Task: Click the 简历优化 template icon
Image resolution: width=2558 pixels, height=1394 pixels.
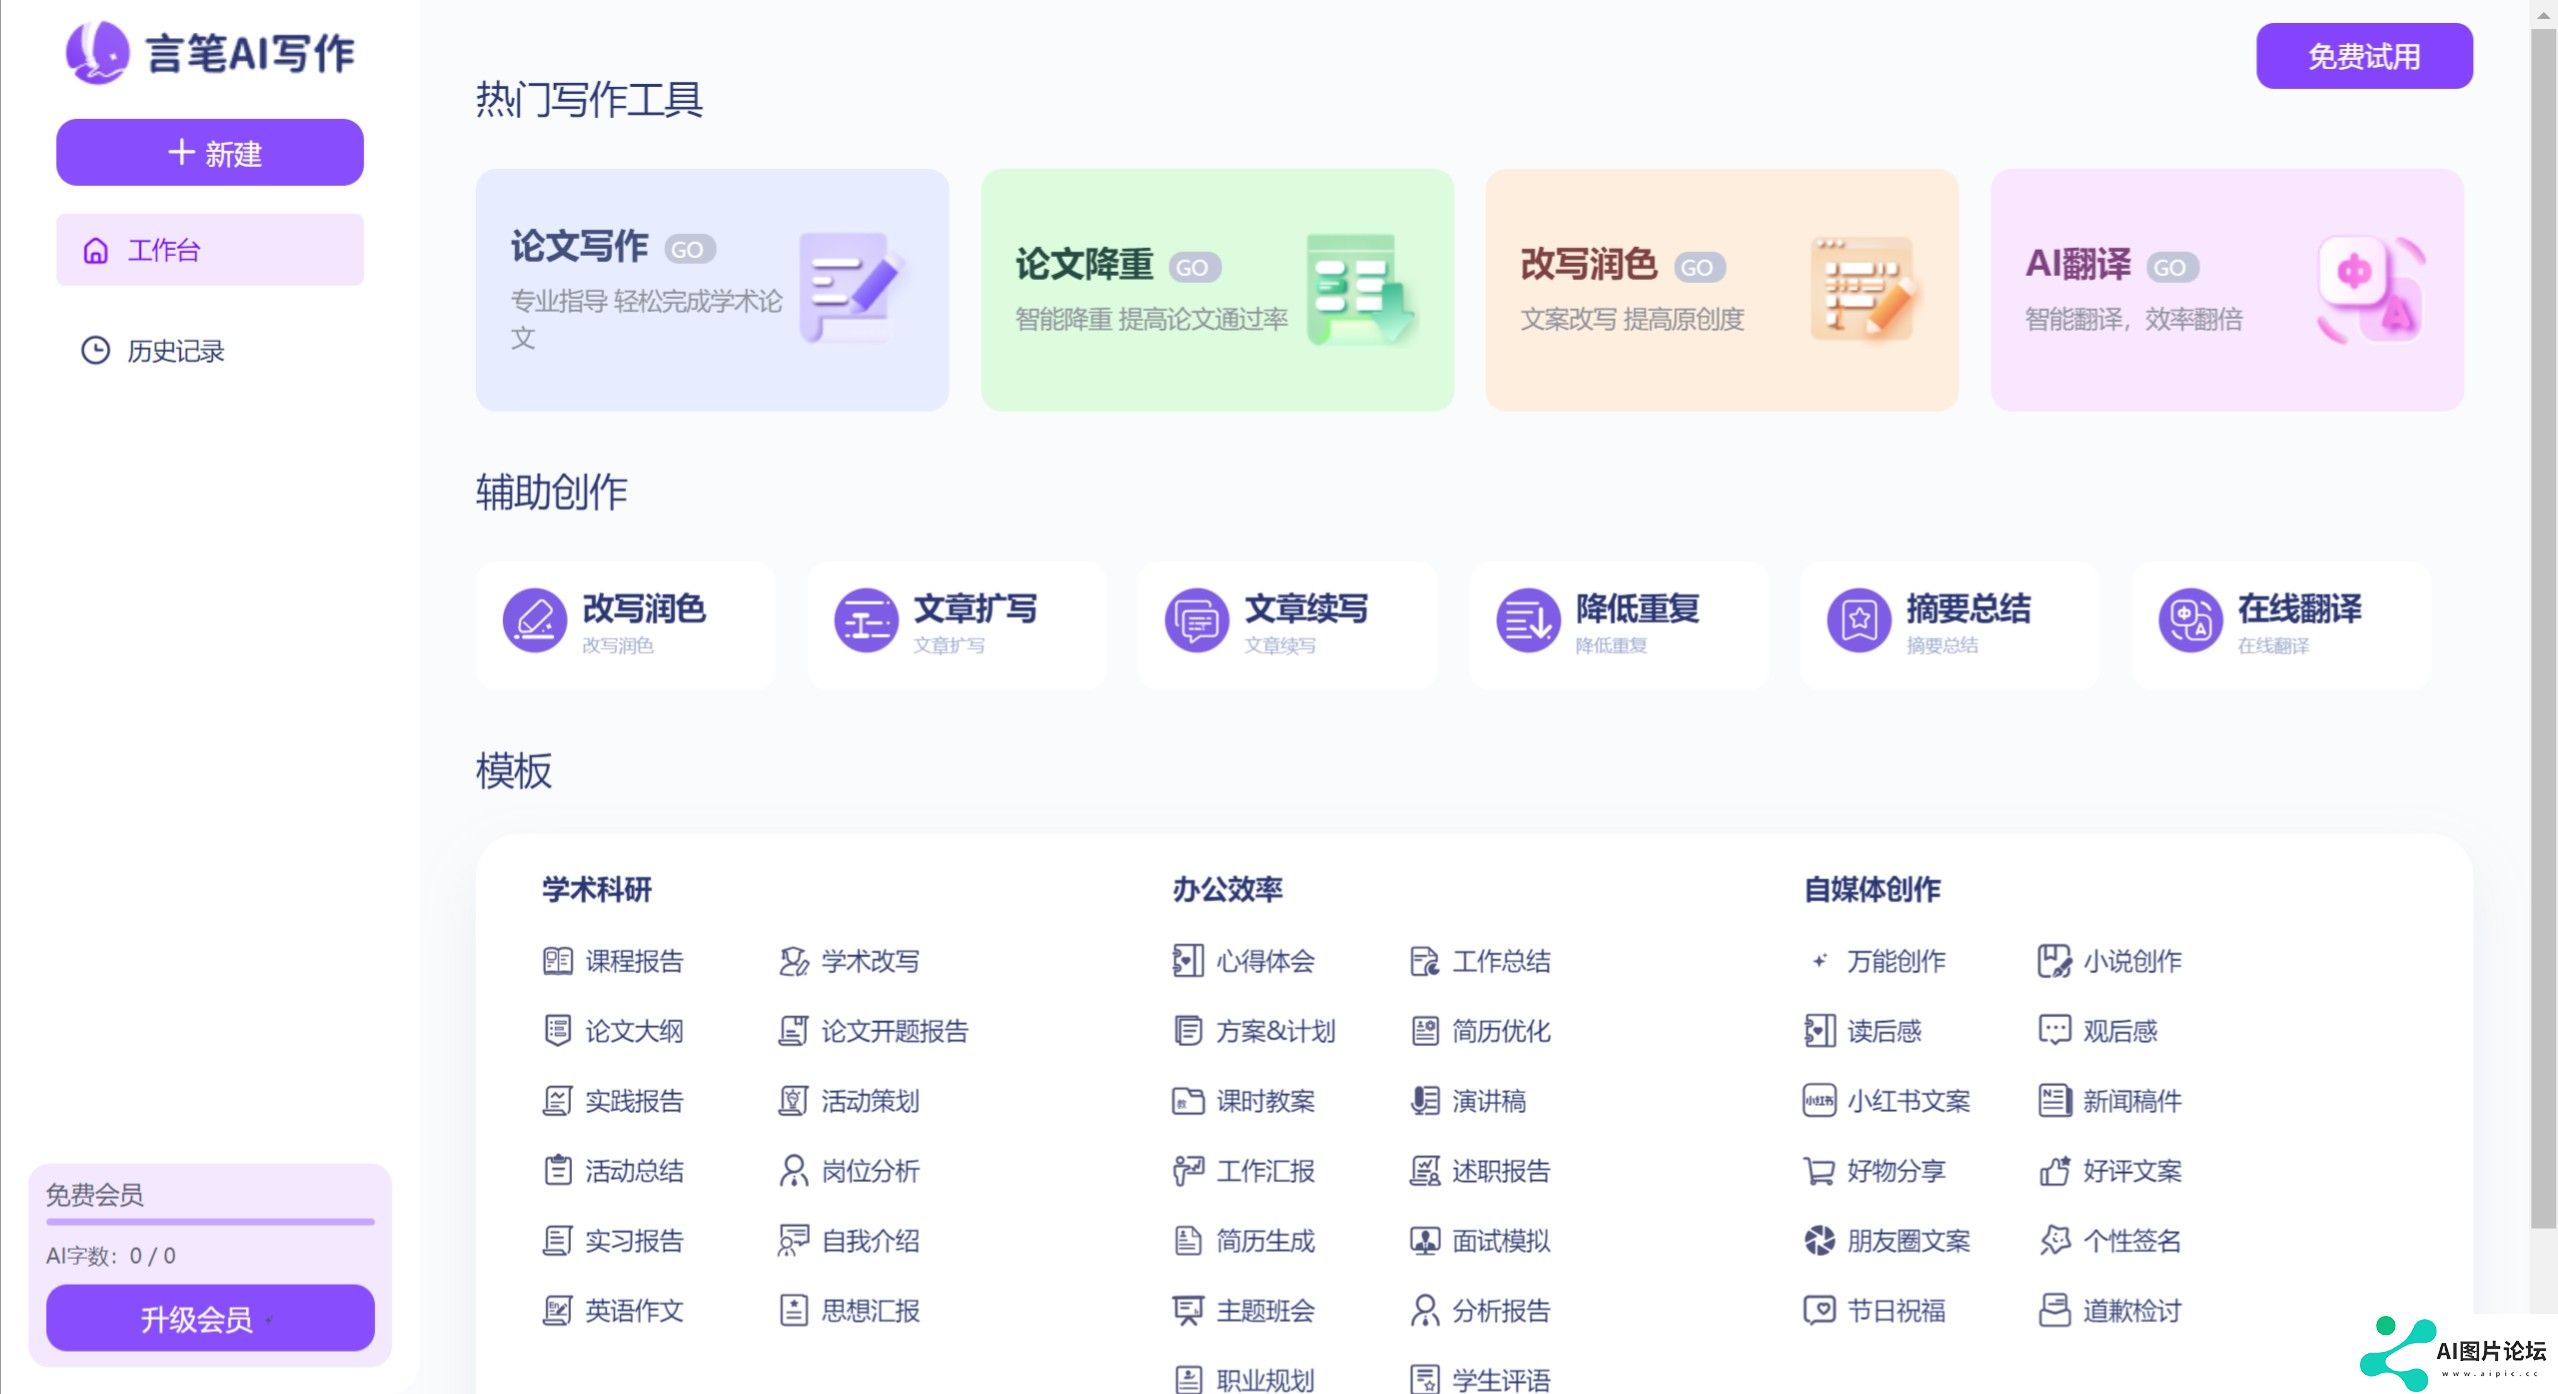Action: coord(1424,1031)
